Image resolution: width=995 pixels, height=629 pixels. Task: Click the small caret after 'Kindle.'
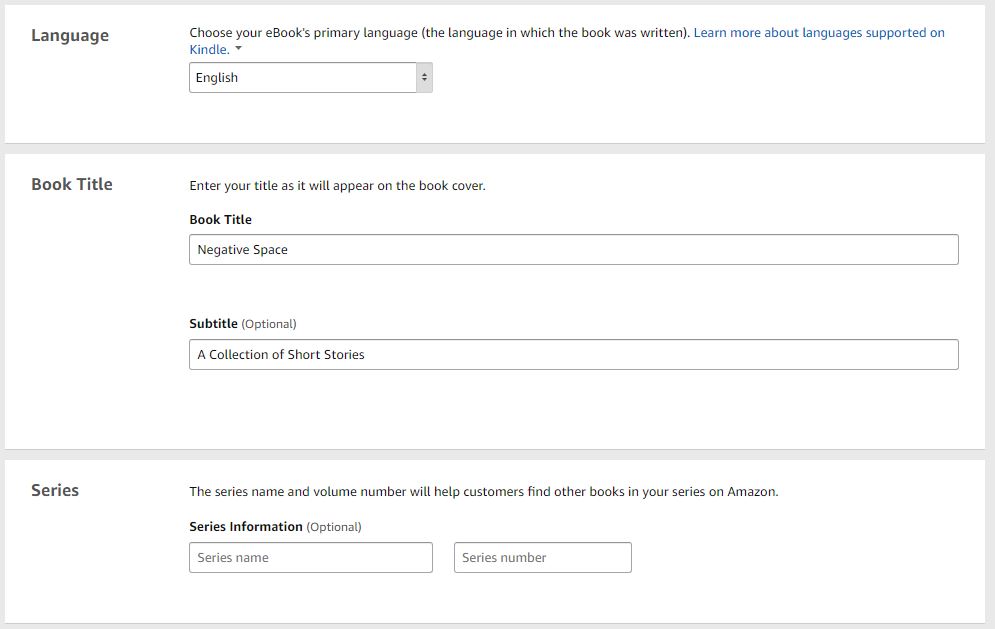click(x=239, y=49)
